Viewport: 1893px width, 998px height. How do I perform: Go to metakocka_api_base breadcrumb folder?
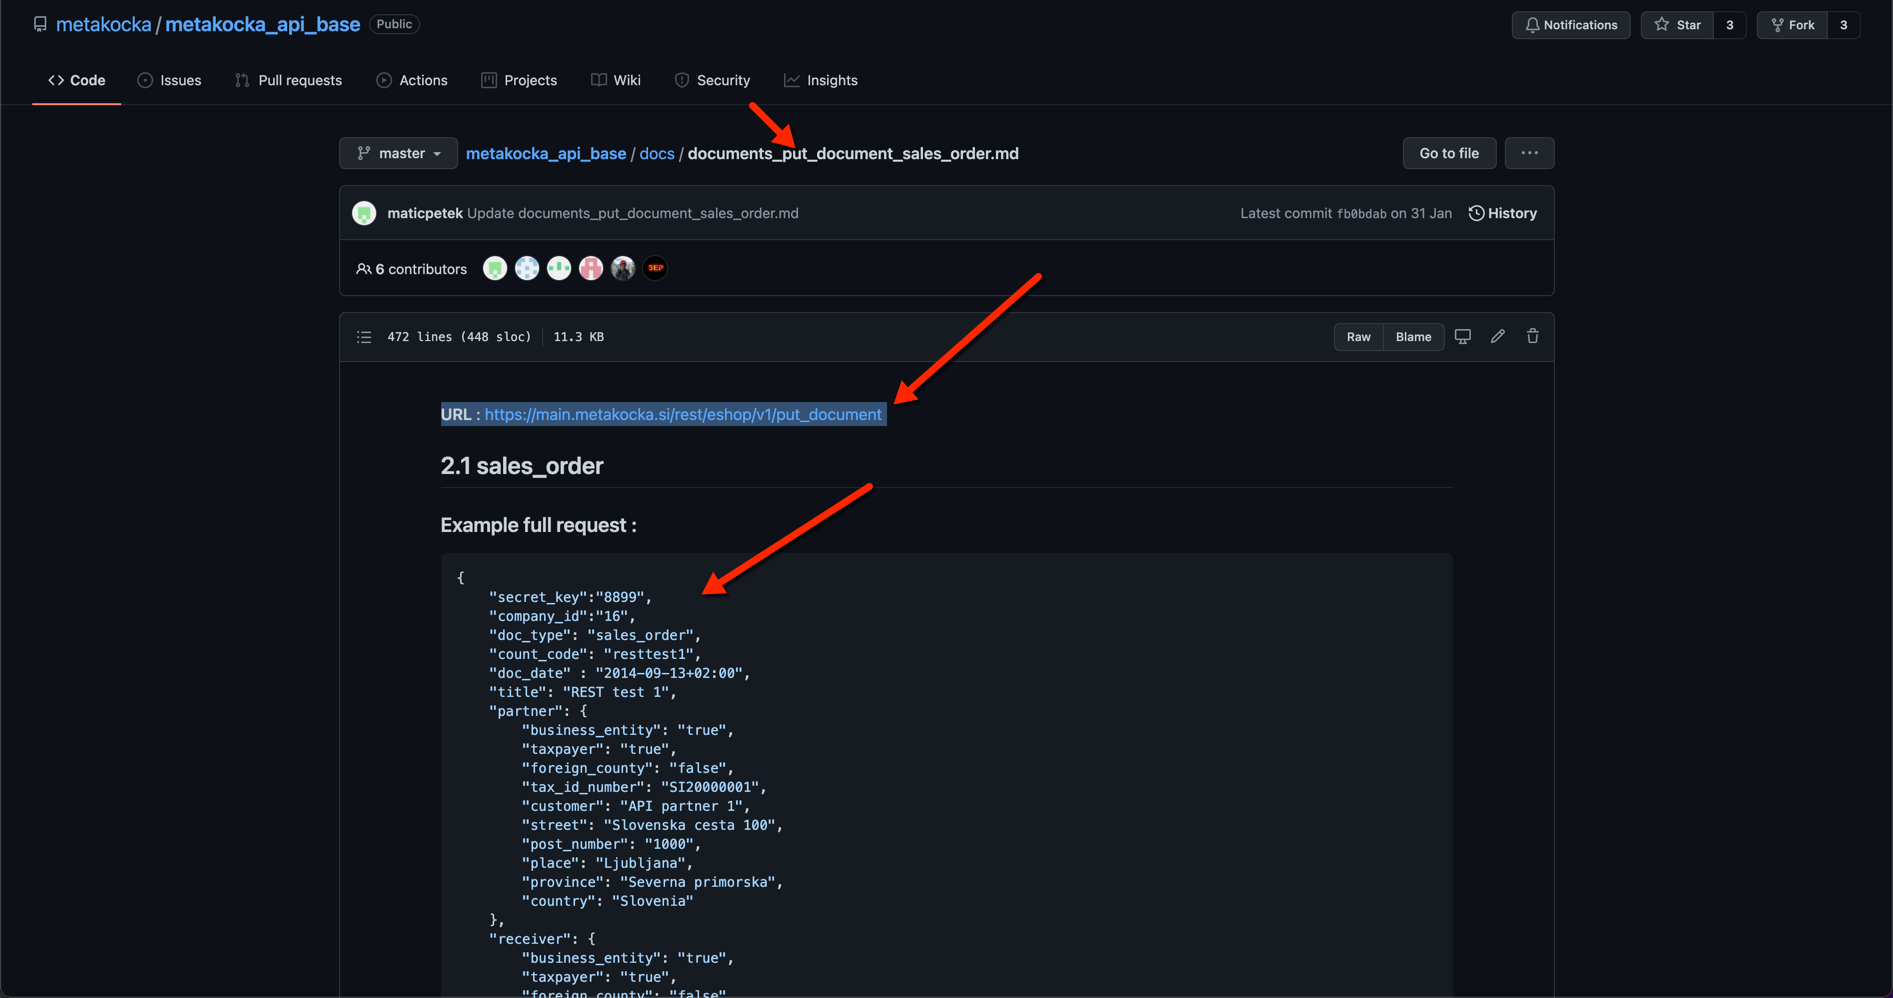[546, 153]
